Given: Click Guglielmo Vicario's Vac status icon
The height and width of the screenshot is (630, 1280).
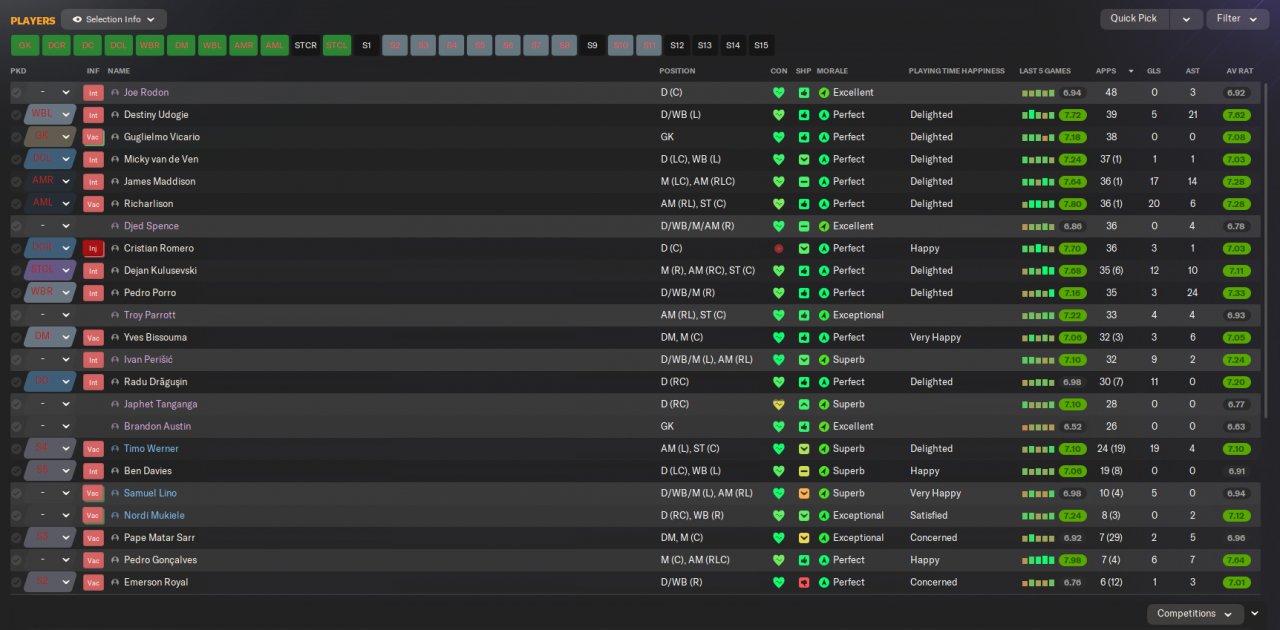Looking at the screenshot, I should (94, 137).
